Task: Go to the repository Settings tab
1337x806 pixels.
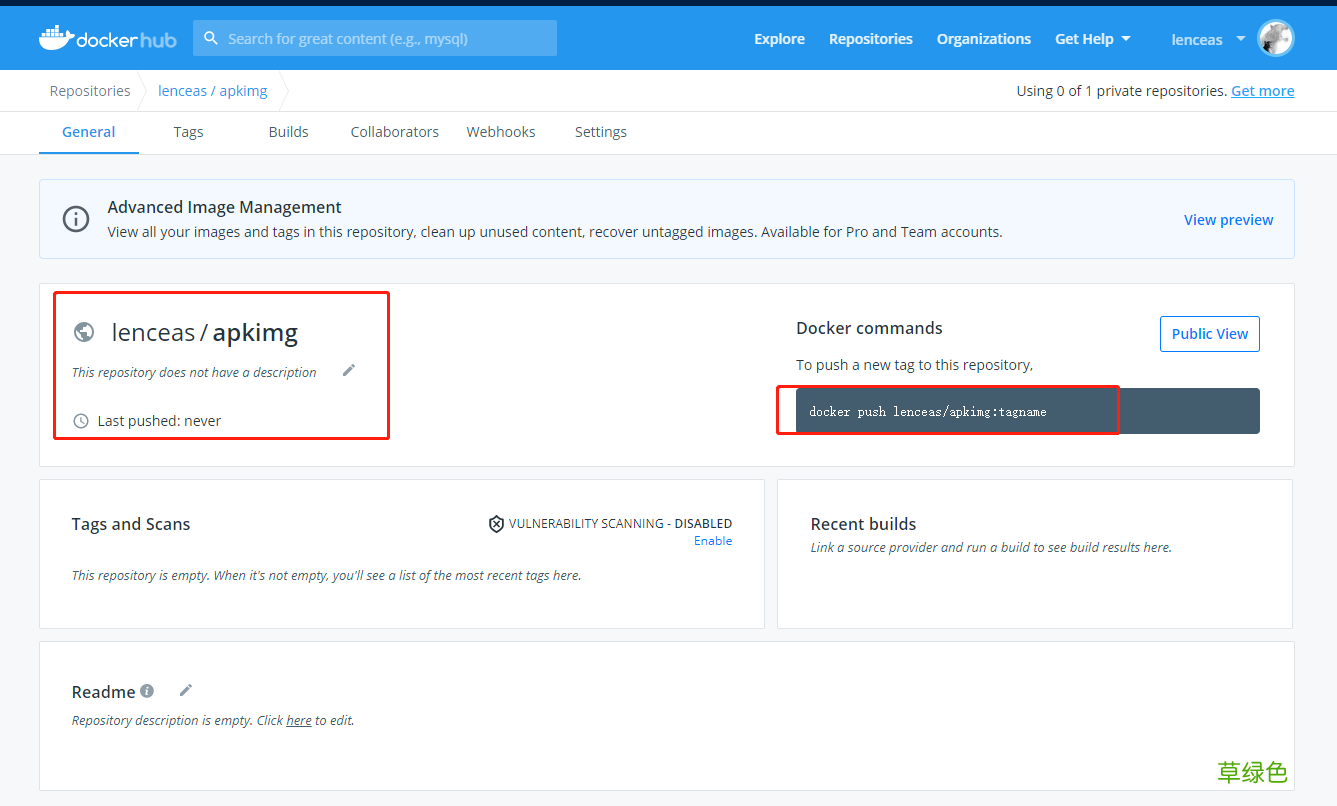Action: tap(600, 132)
